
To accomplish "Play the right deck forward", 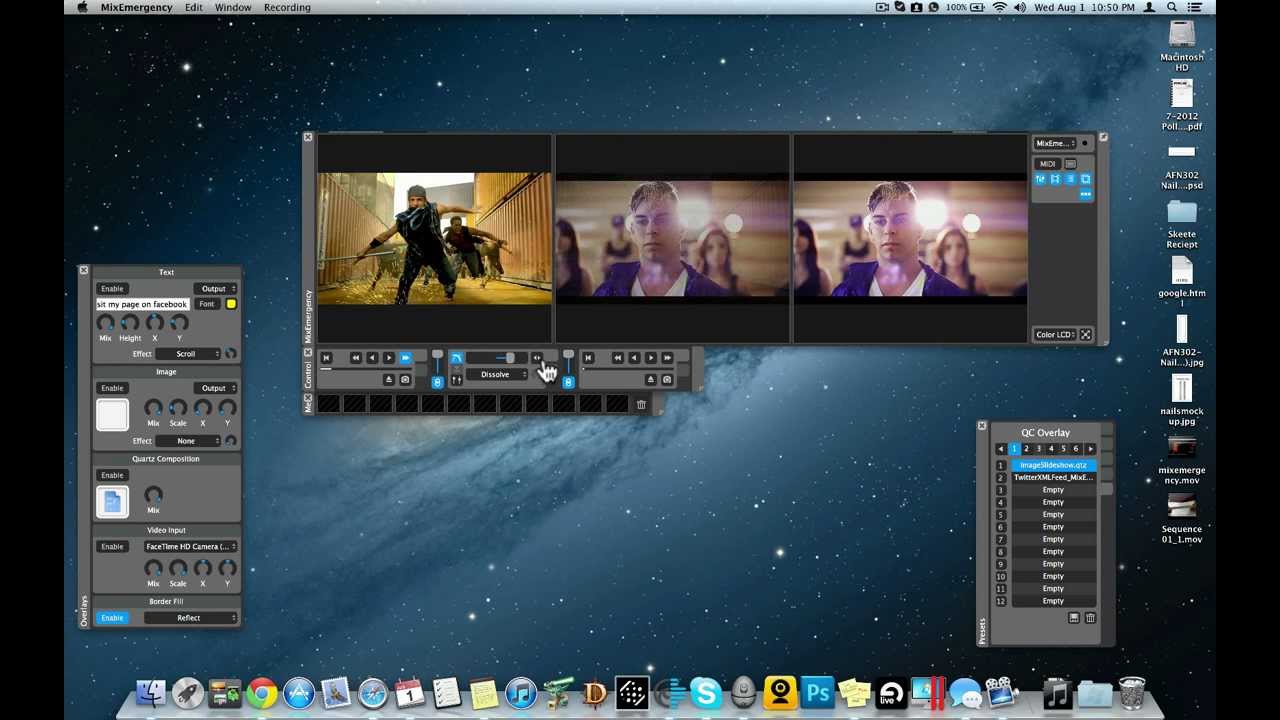I will [651, 357].
